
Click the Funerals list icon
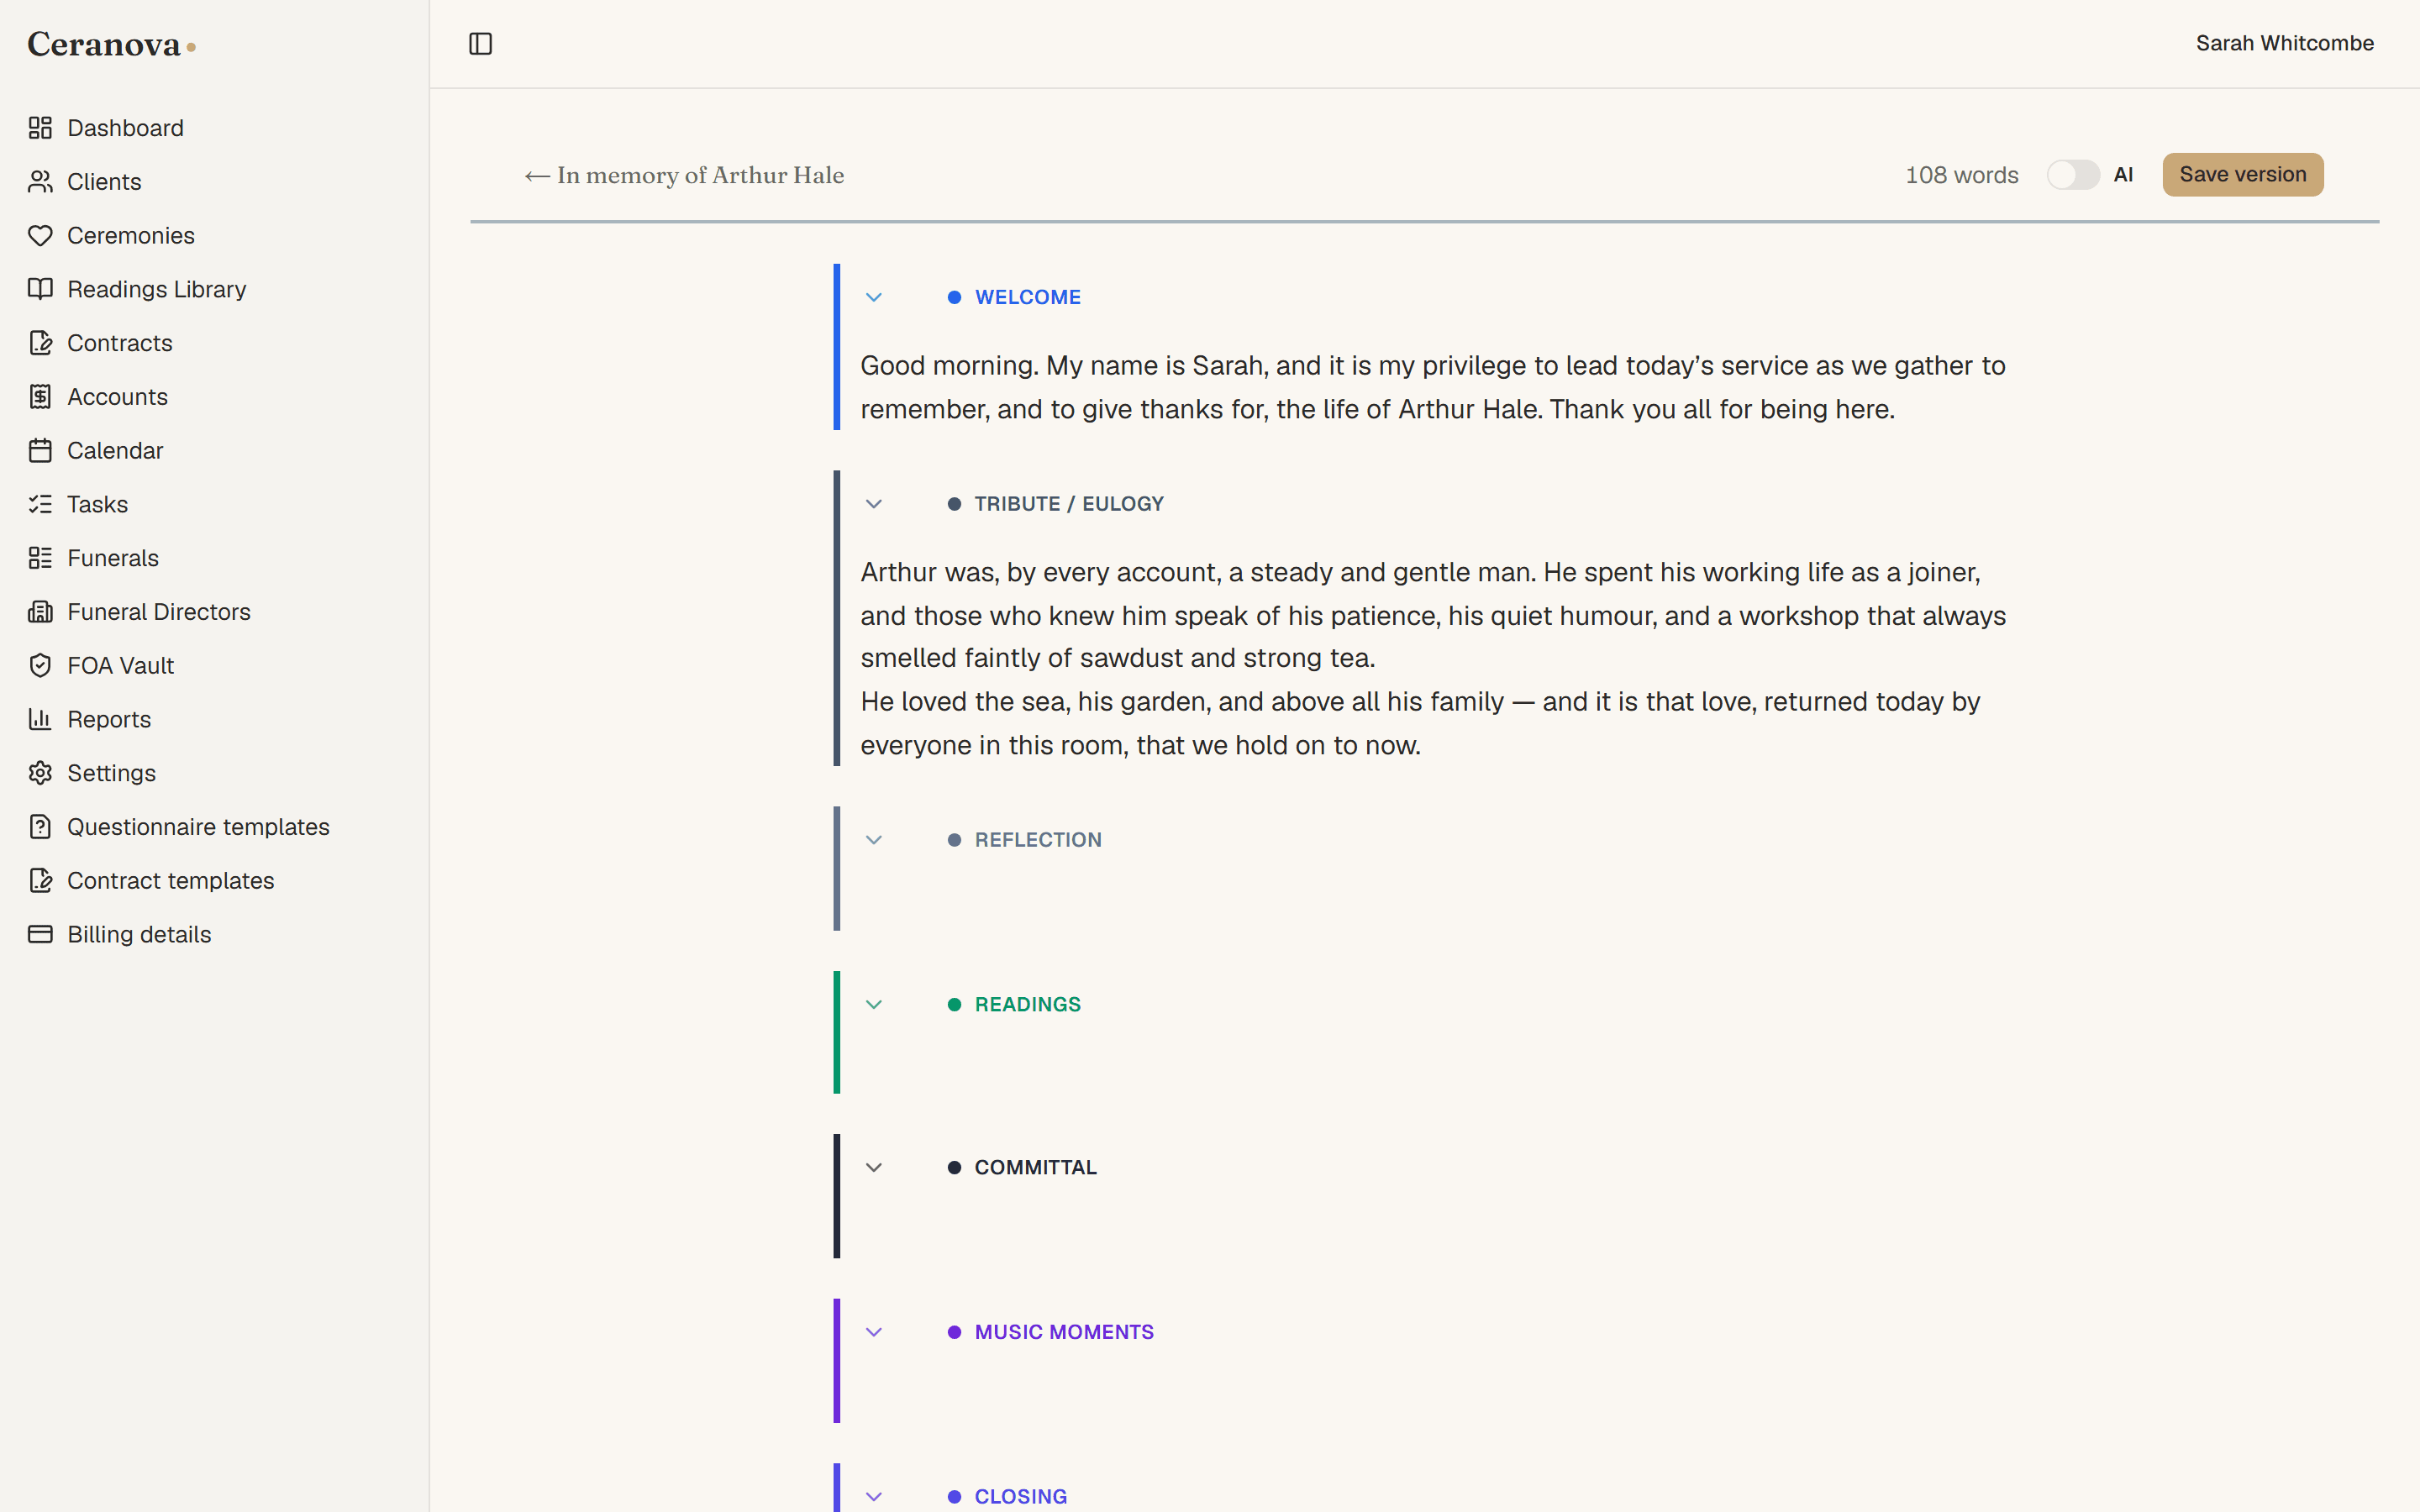[x=40, y=558]
